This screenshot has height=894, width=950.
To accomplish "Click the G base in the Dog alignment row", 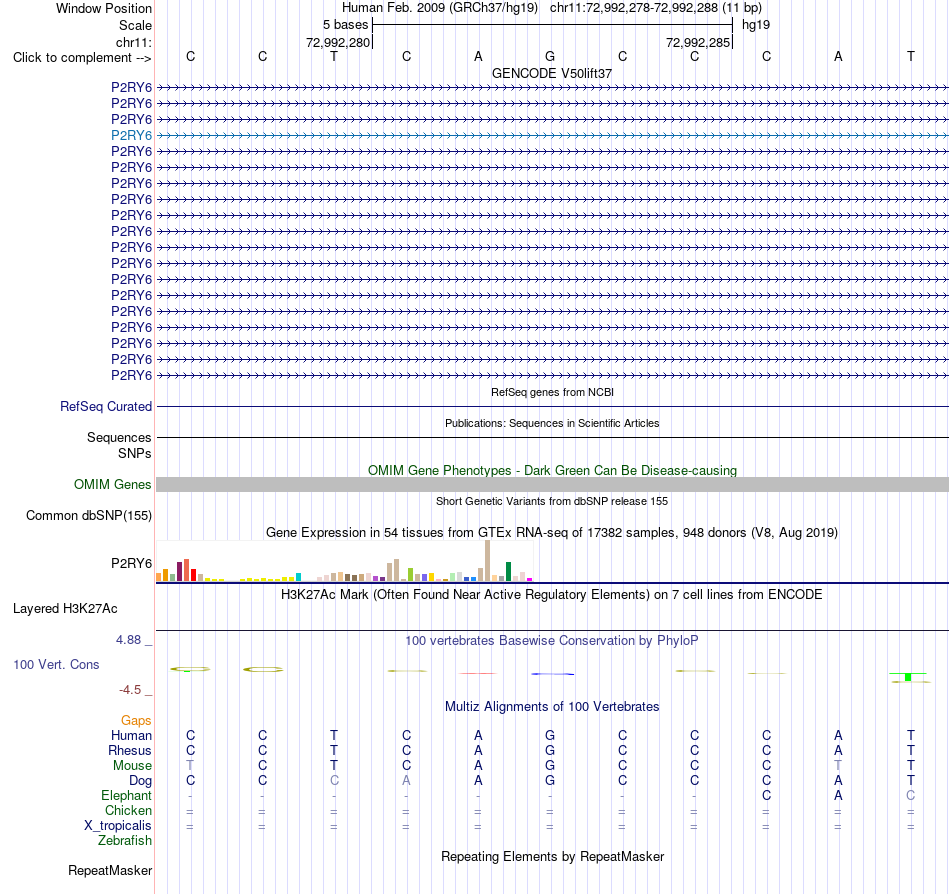I will click(550, 781).
